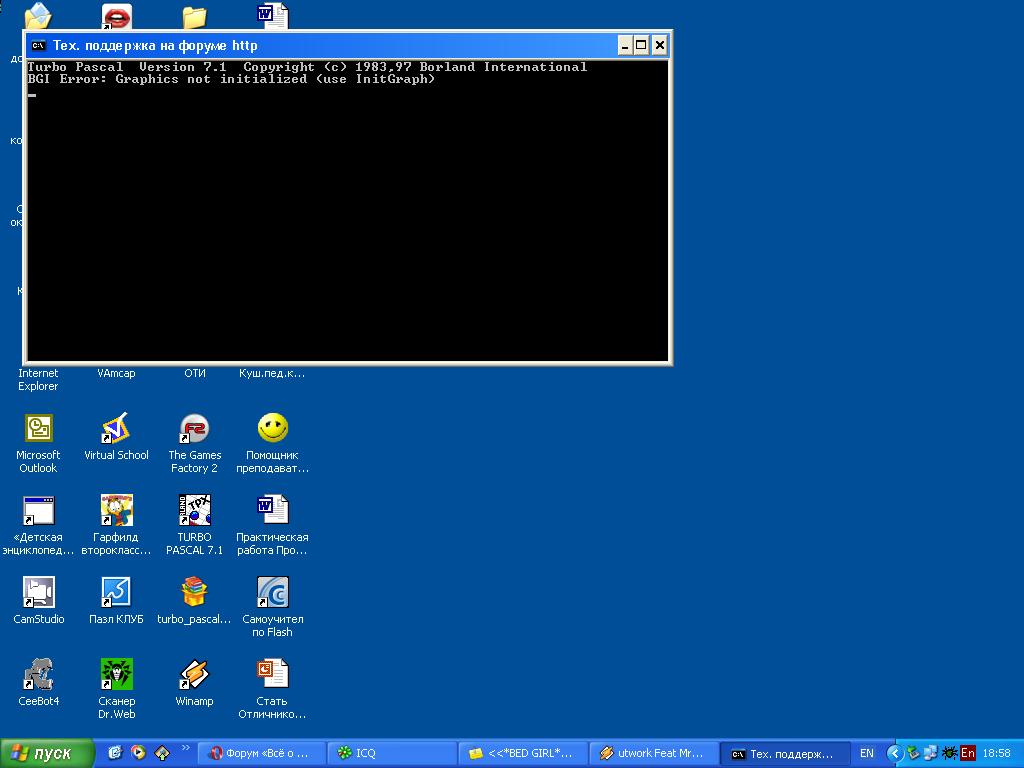Open the Сканер Dr.Web desktop icon
This screenshot has height=768, width=1024.
pos(116,675)
